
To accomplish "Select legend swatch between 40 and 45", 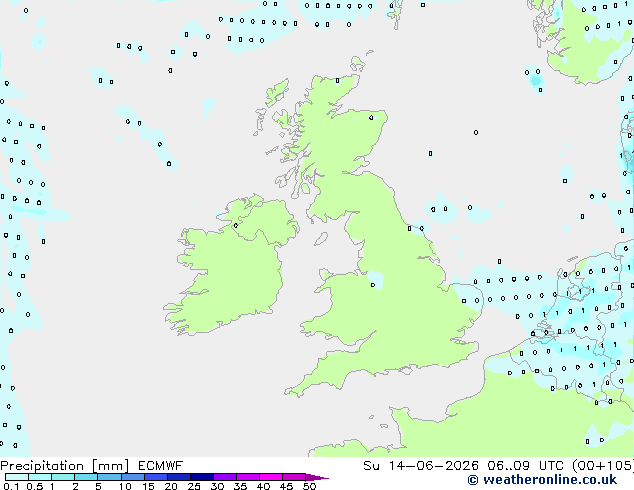I will pyautogui.click(x=271, y=477).
